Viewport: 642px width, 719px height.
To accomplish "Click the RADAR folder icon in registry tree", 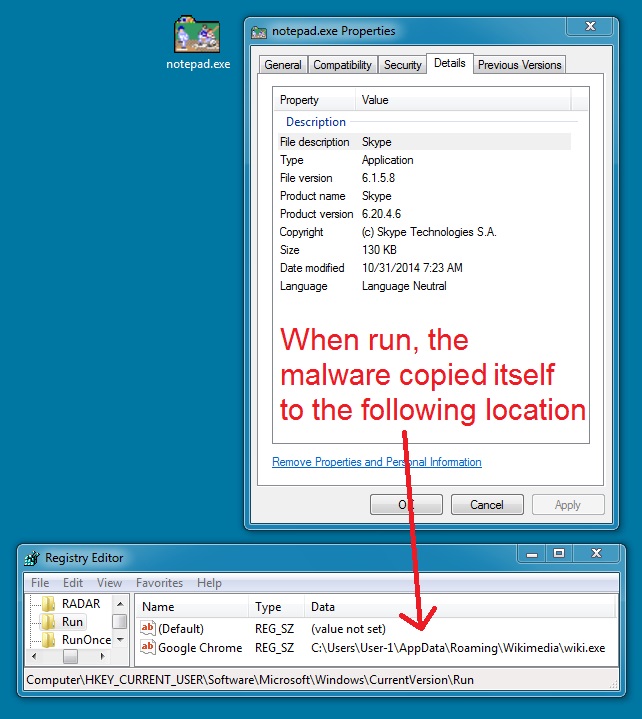I will click(x=49, y=604).
